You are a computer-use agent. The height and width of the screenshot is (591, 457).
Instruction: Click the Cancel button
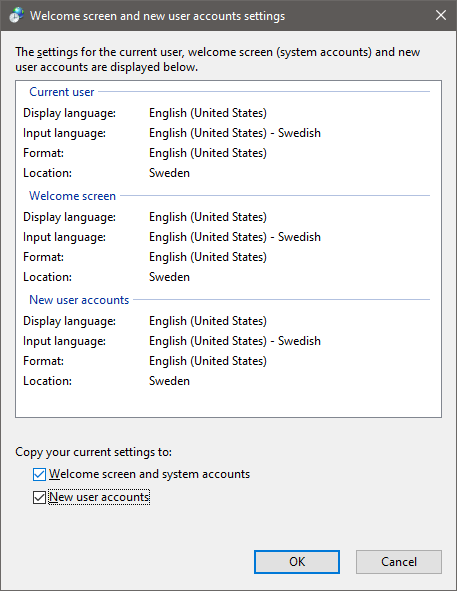tap(399, 562)
